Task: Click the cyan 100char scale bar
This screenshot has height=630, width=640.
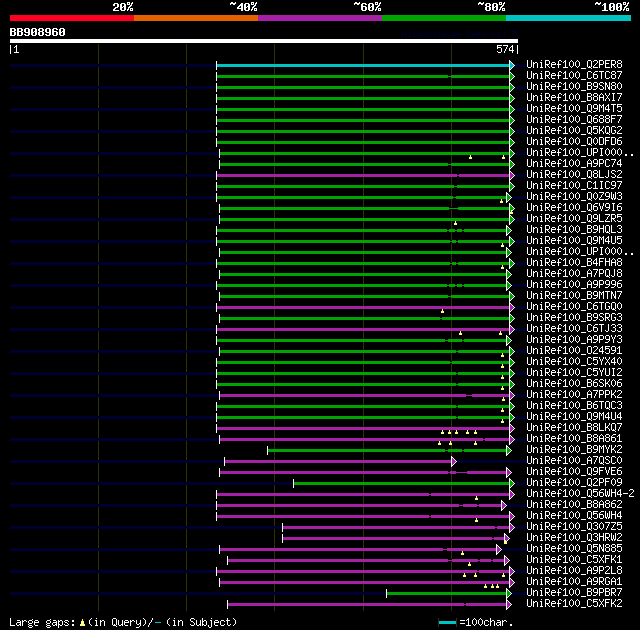Action: click(447, 623)
